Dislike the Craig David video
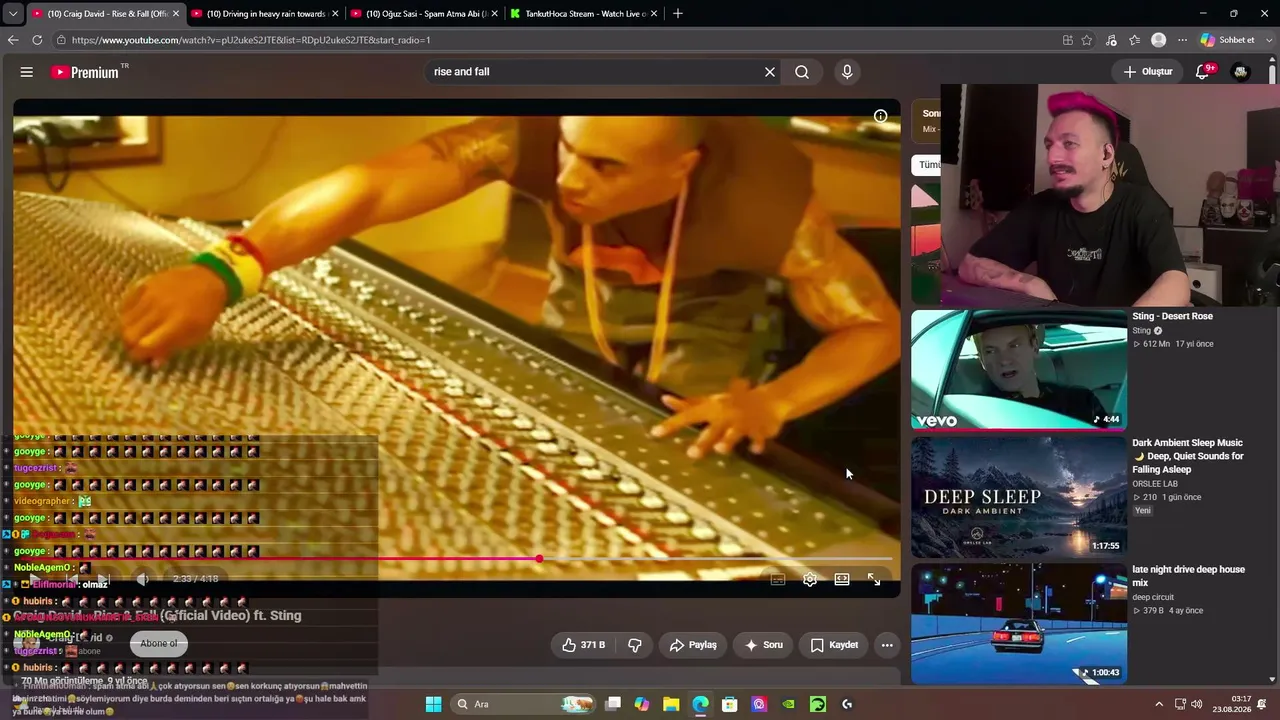Screen dimensions: 1280x720 point(634,645)
